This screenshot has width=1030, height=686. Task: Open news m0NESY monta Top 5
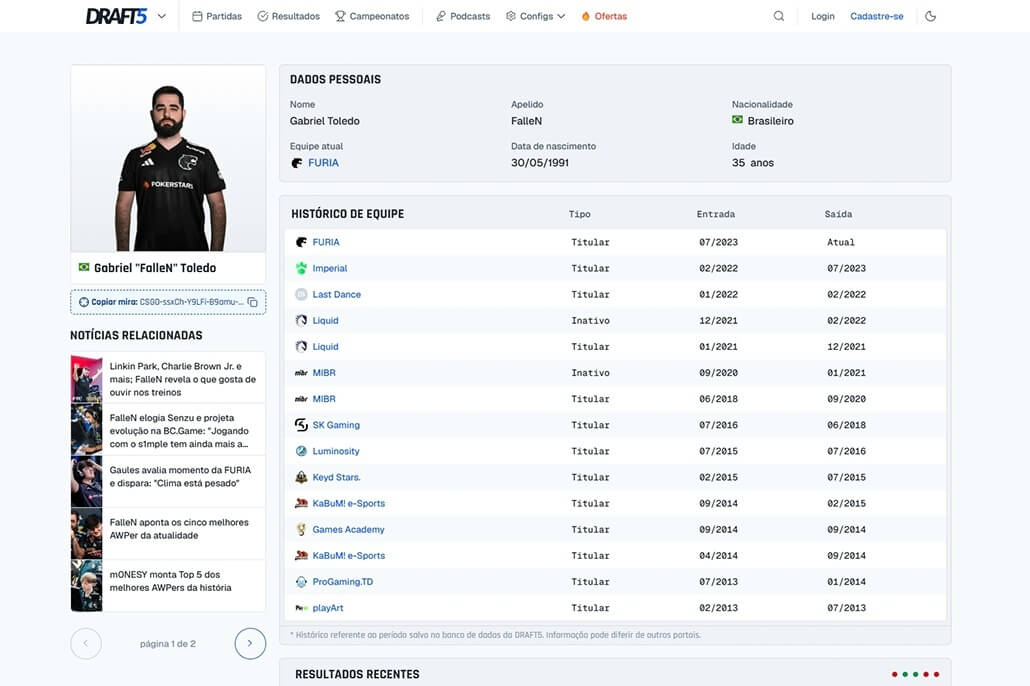(x=170, y=581)
